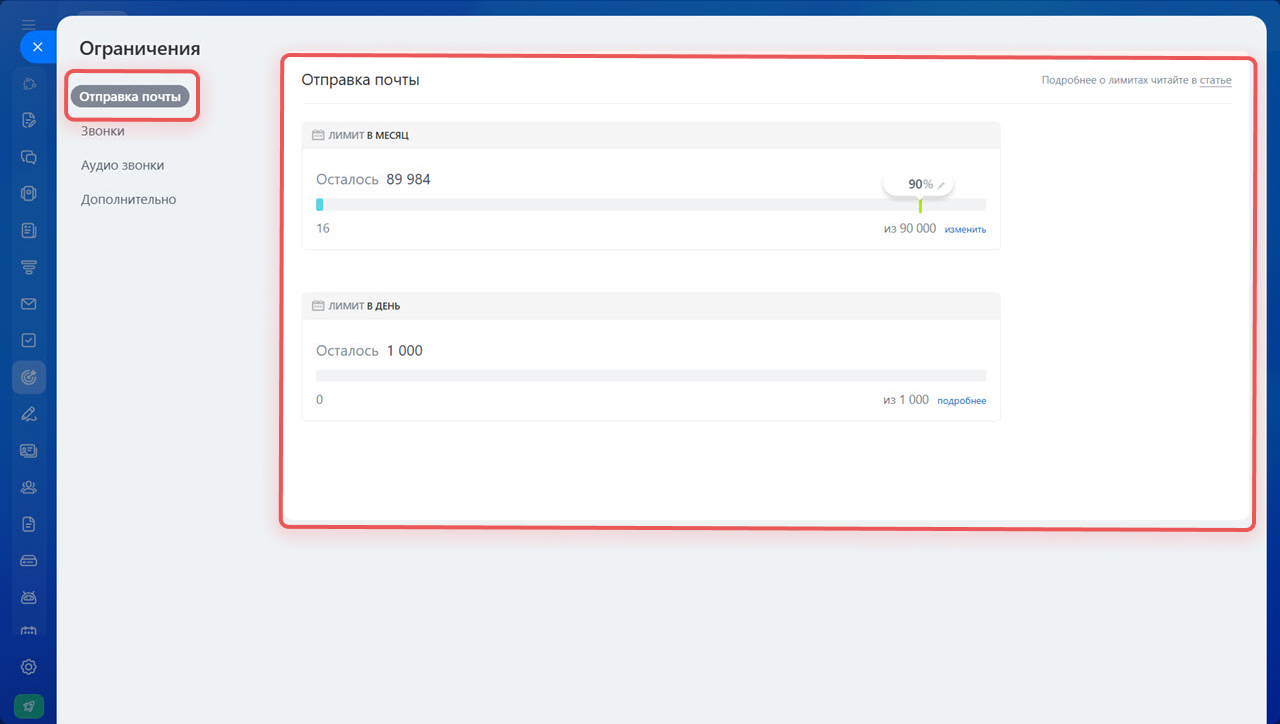Open the chat bubbles messenger icon
The height and width of the screenshot is (724, 1280).
click(x=28, y=157)
